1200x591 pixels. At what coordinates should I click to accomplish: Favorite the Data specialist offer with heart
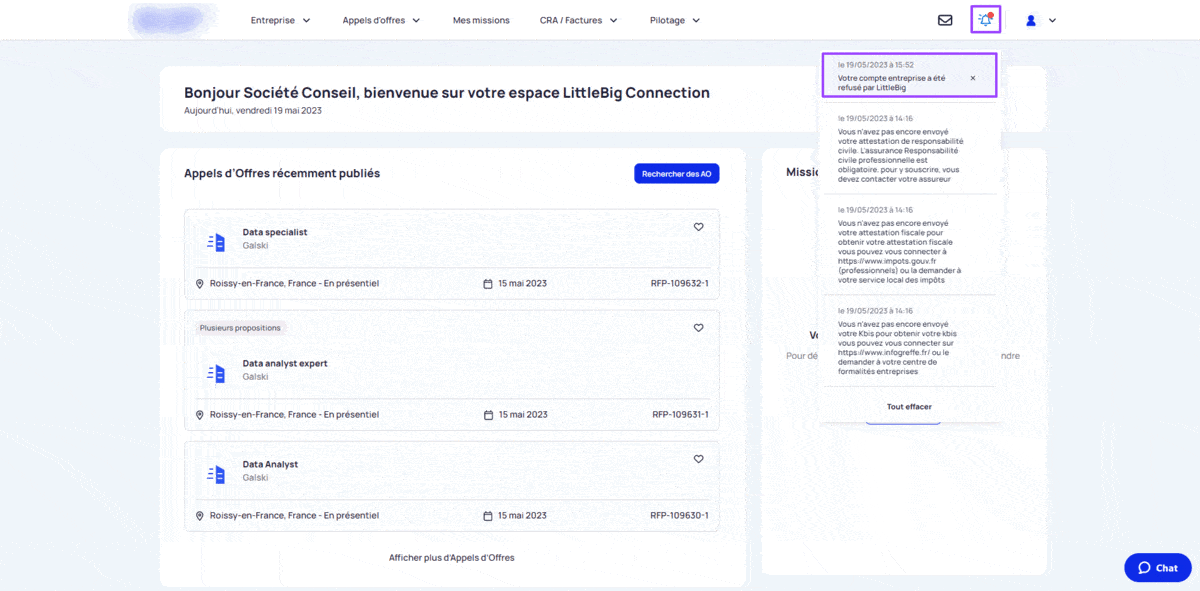pyautogui.click(x=699, y=227)
